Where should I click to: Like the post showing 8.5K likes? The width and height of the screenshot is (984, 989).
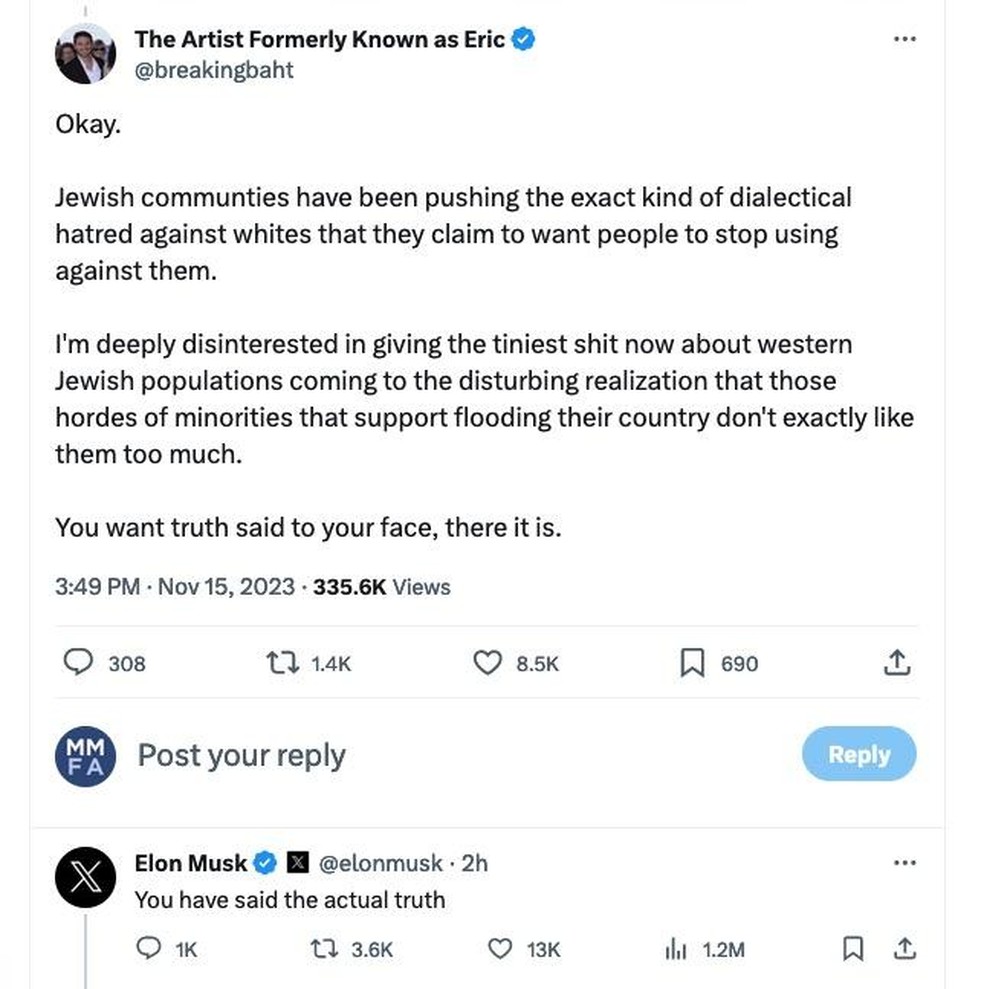[487, 663]
